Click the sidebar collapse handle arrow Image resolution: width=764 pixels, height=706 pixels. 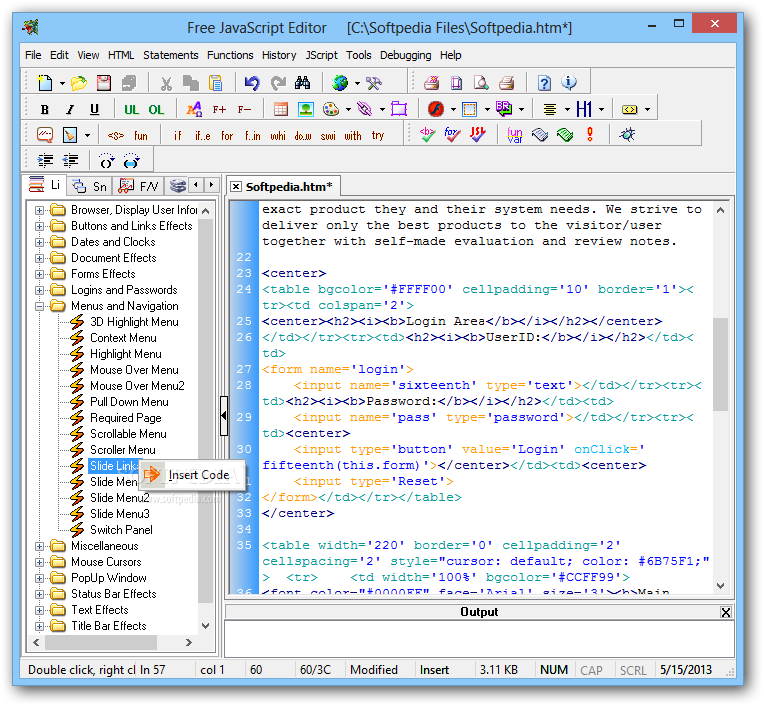[x=224, y=416]
